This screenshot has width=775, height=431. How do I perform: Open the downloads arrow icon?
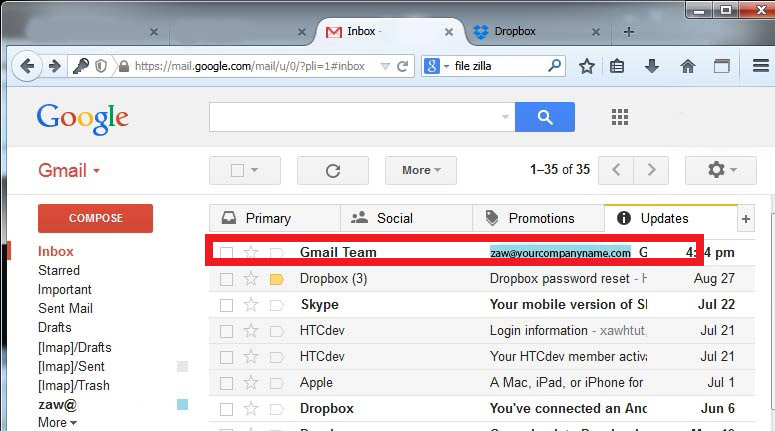click(652, 66)
